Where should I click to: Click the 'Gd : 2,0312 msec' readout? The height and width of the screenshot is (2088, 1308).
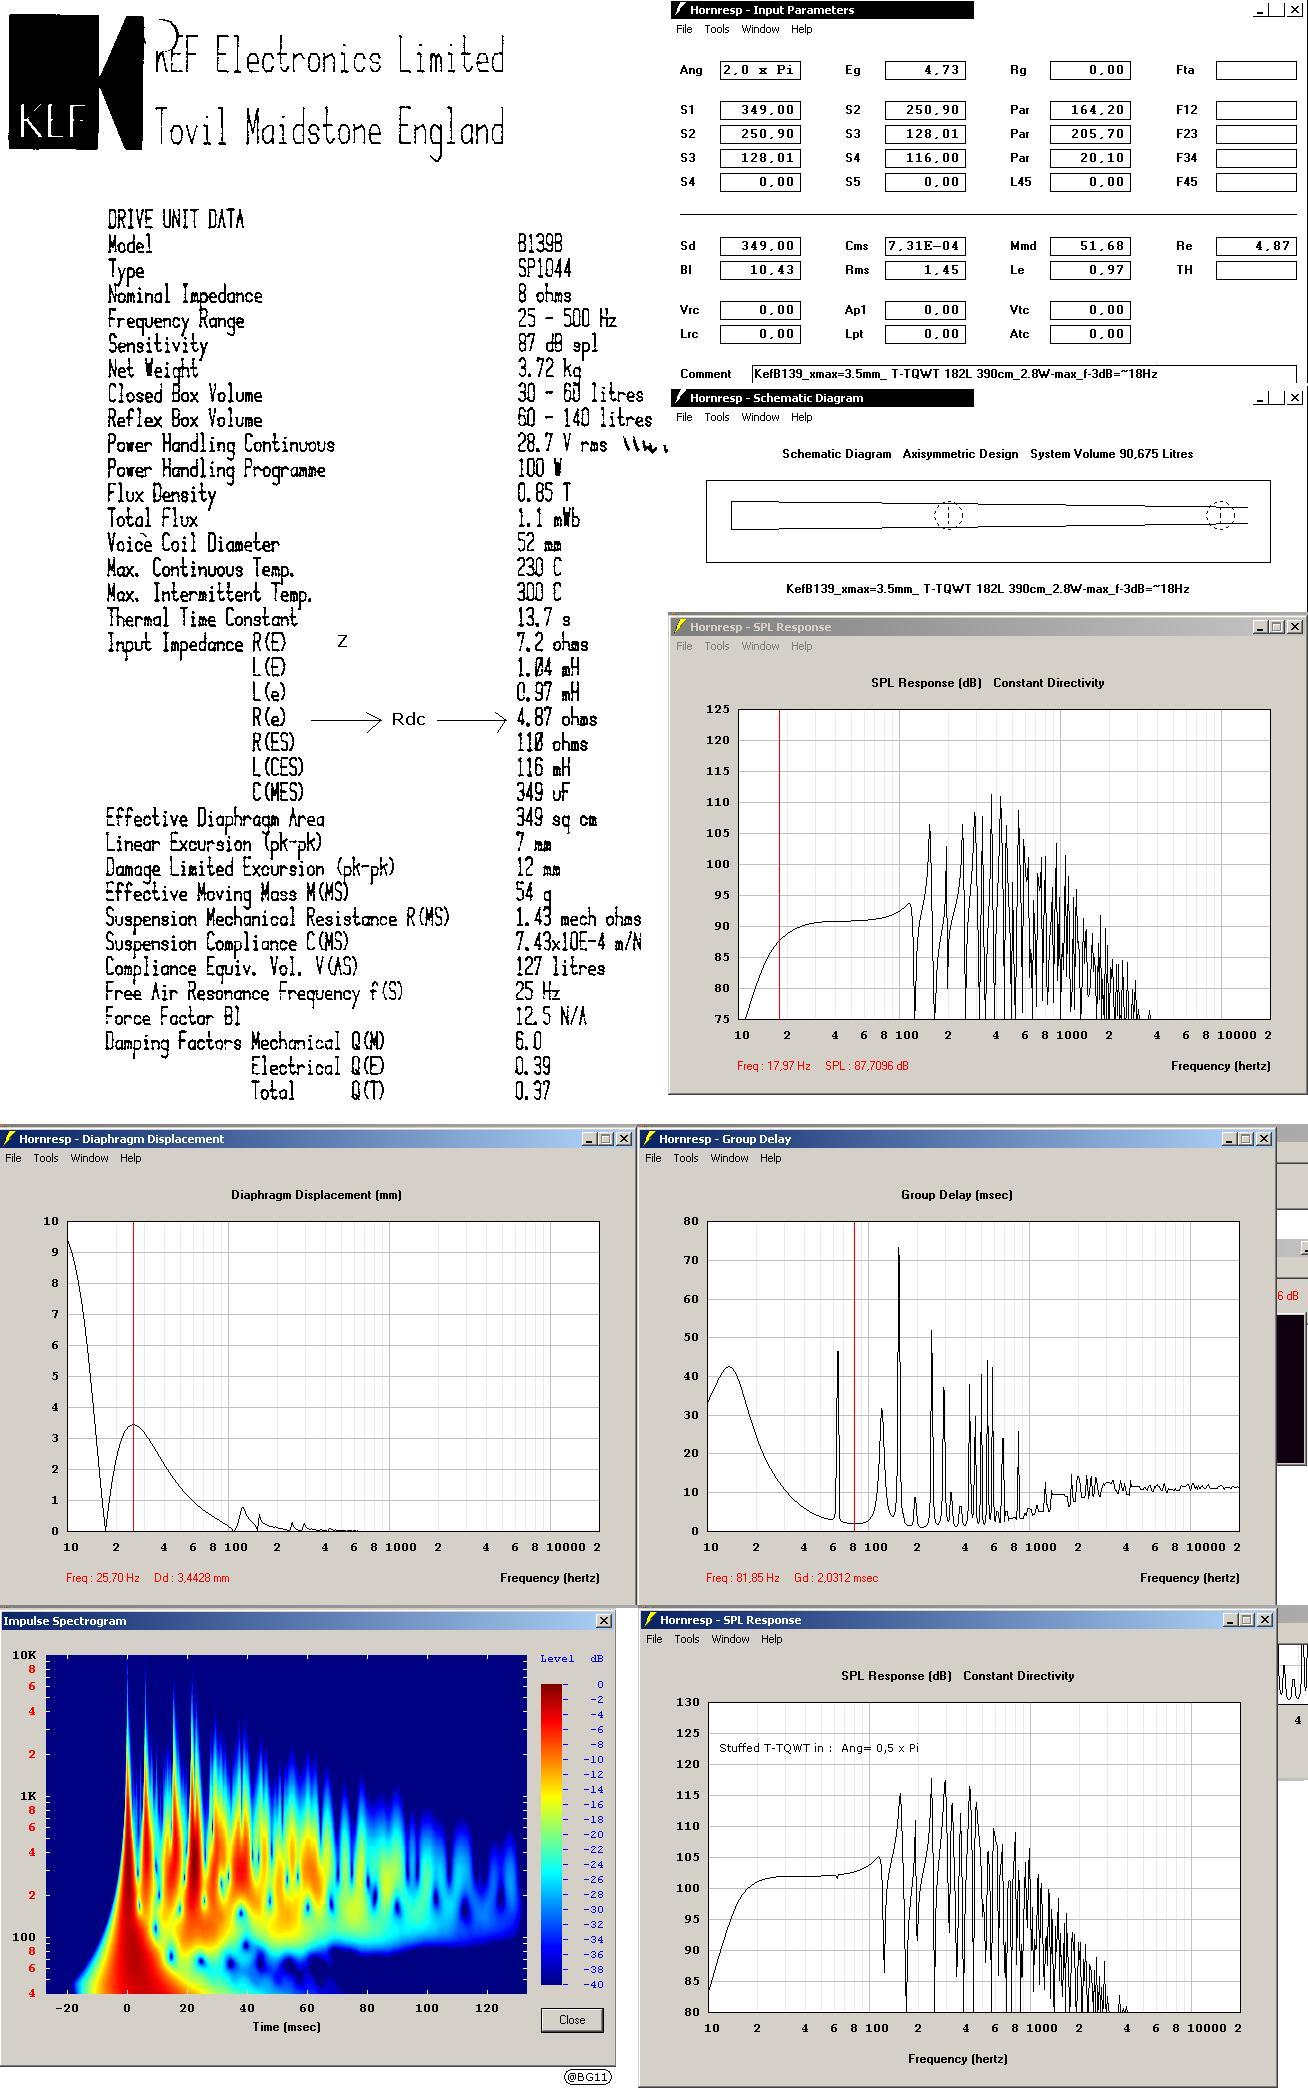click(836, 1578)
